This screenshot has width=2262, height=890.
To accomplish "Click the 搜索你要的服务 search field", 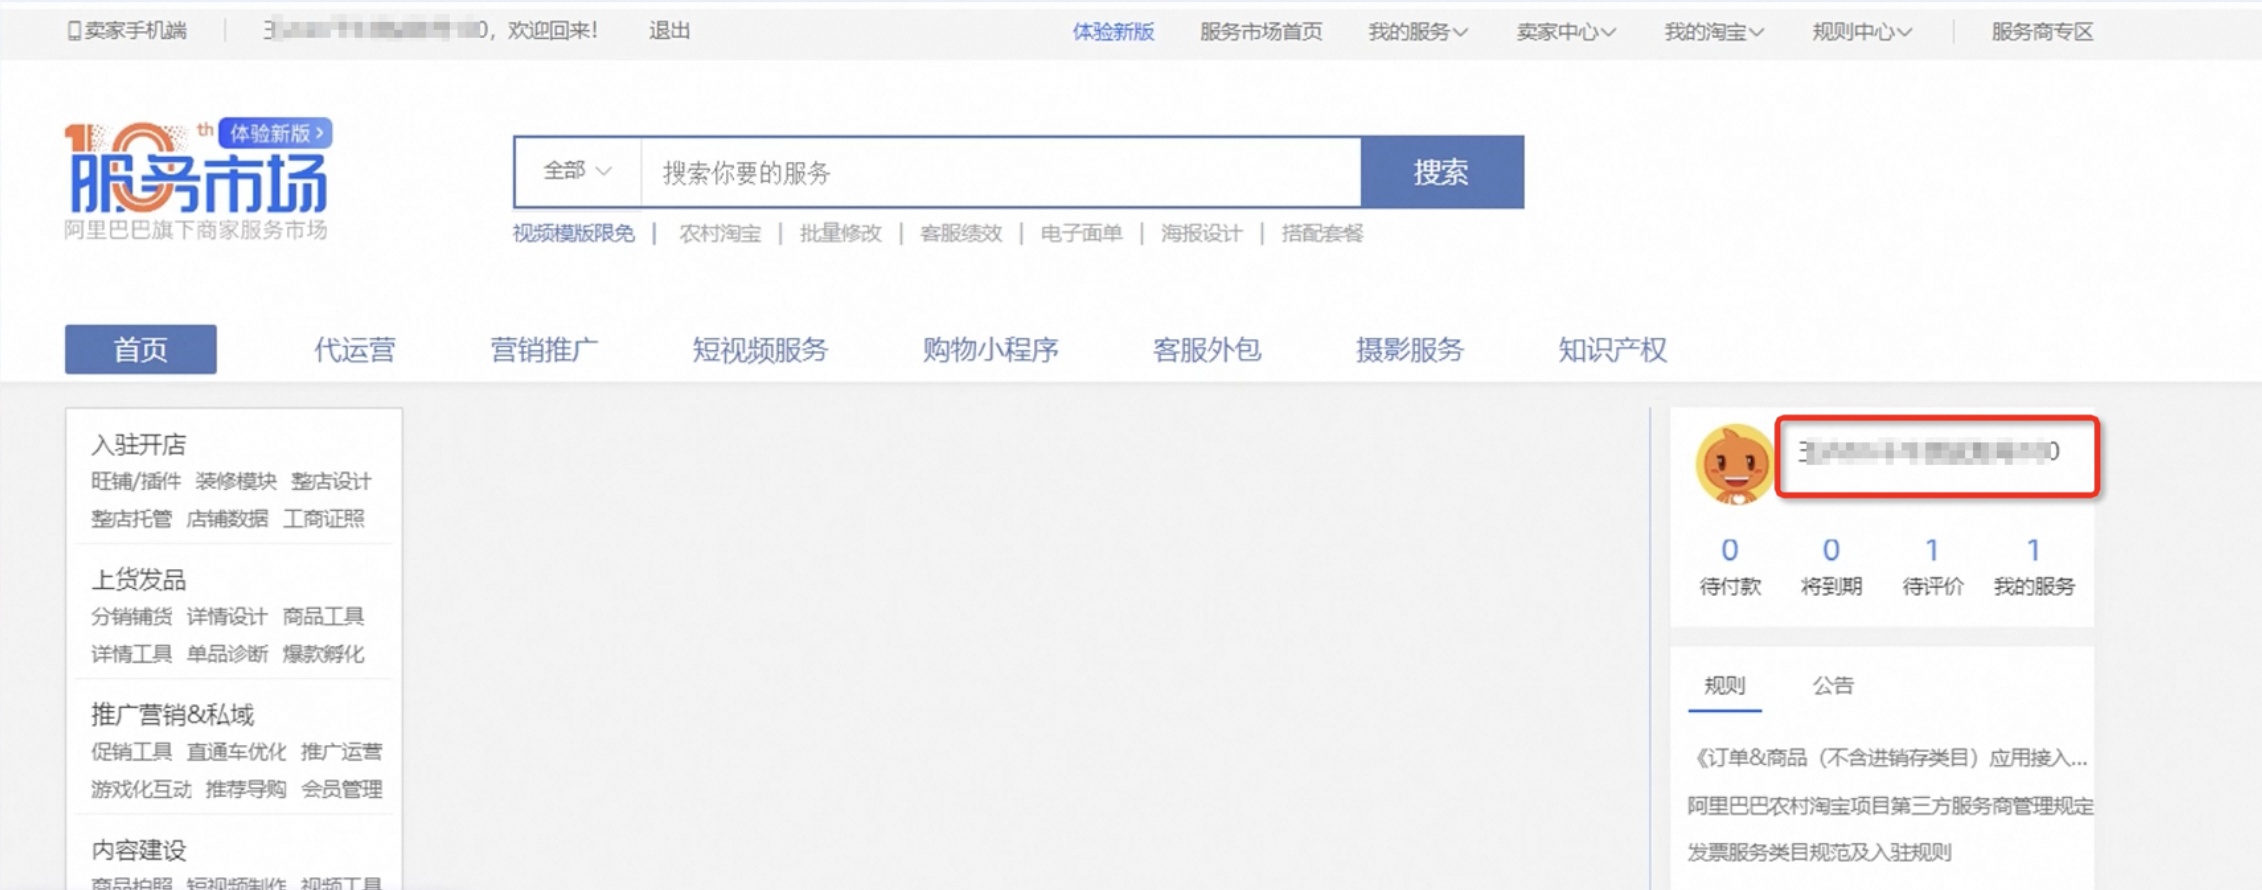I will (x=1001, y=172).
